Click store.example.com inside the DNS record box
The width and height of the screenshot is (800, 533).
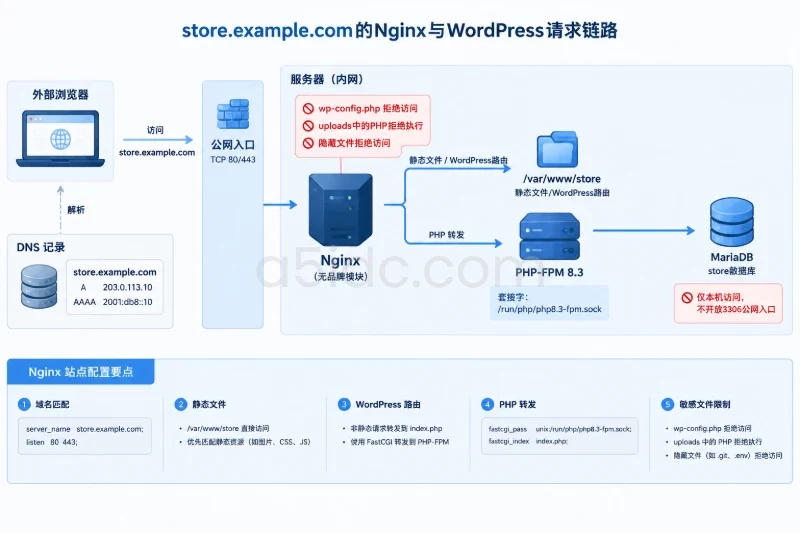tap(115, 272)
